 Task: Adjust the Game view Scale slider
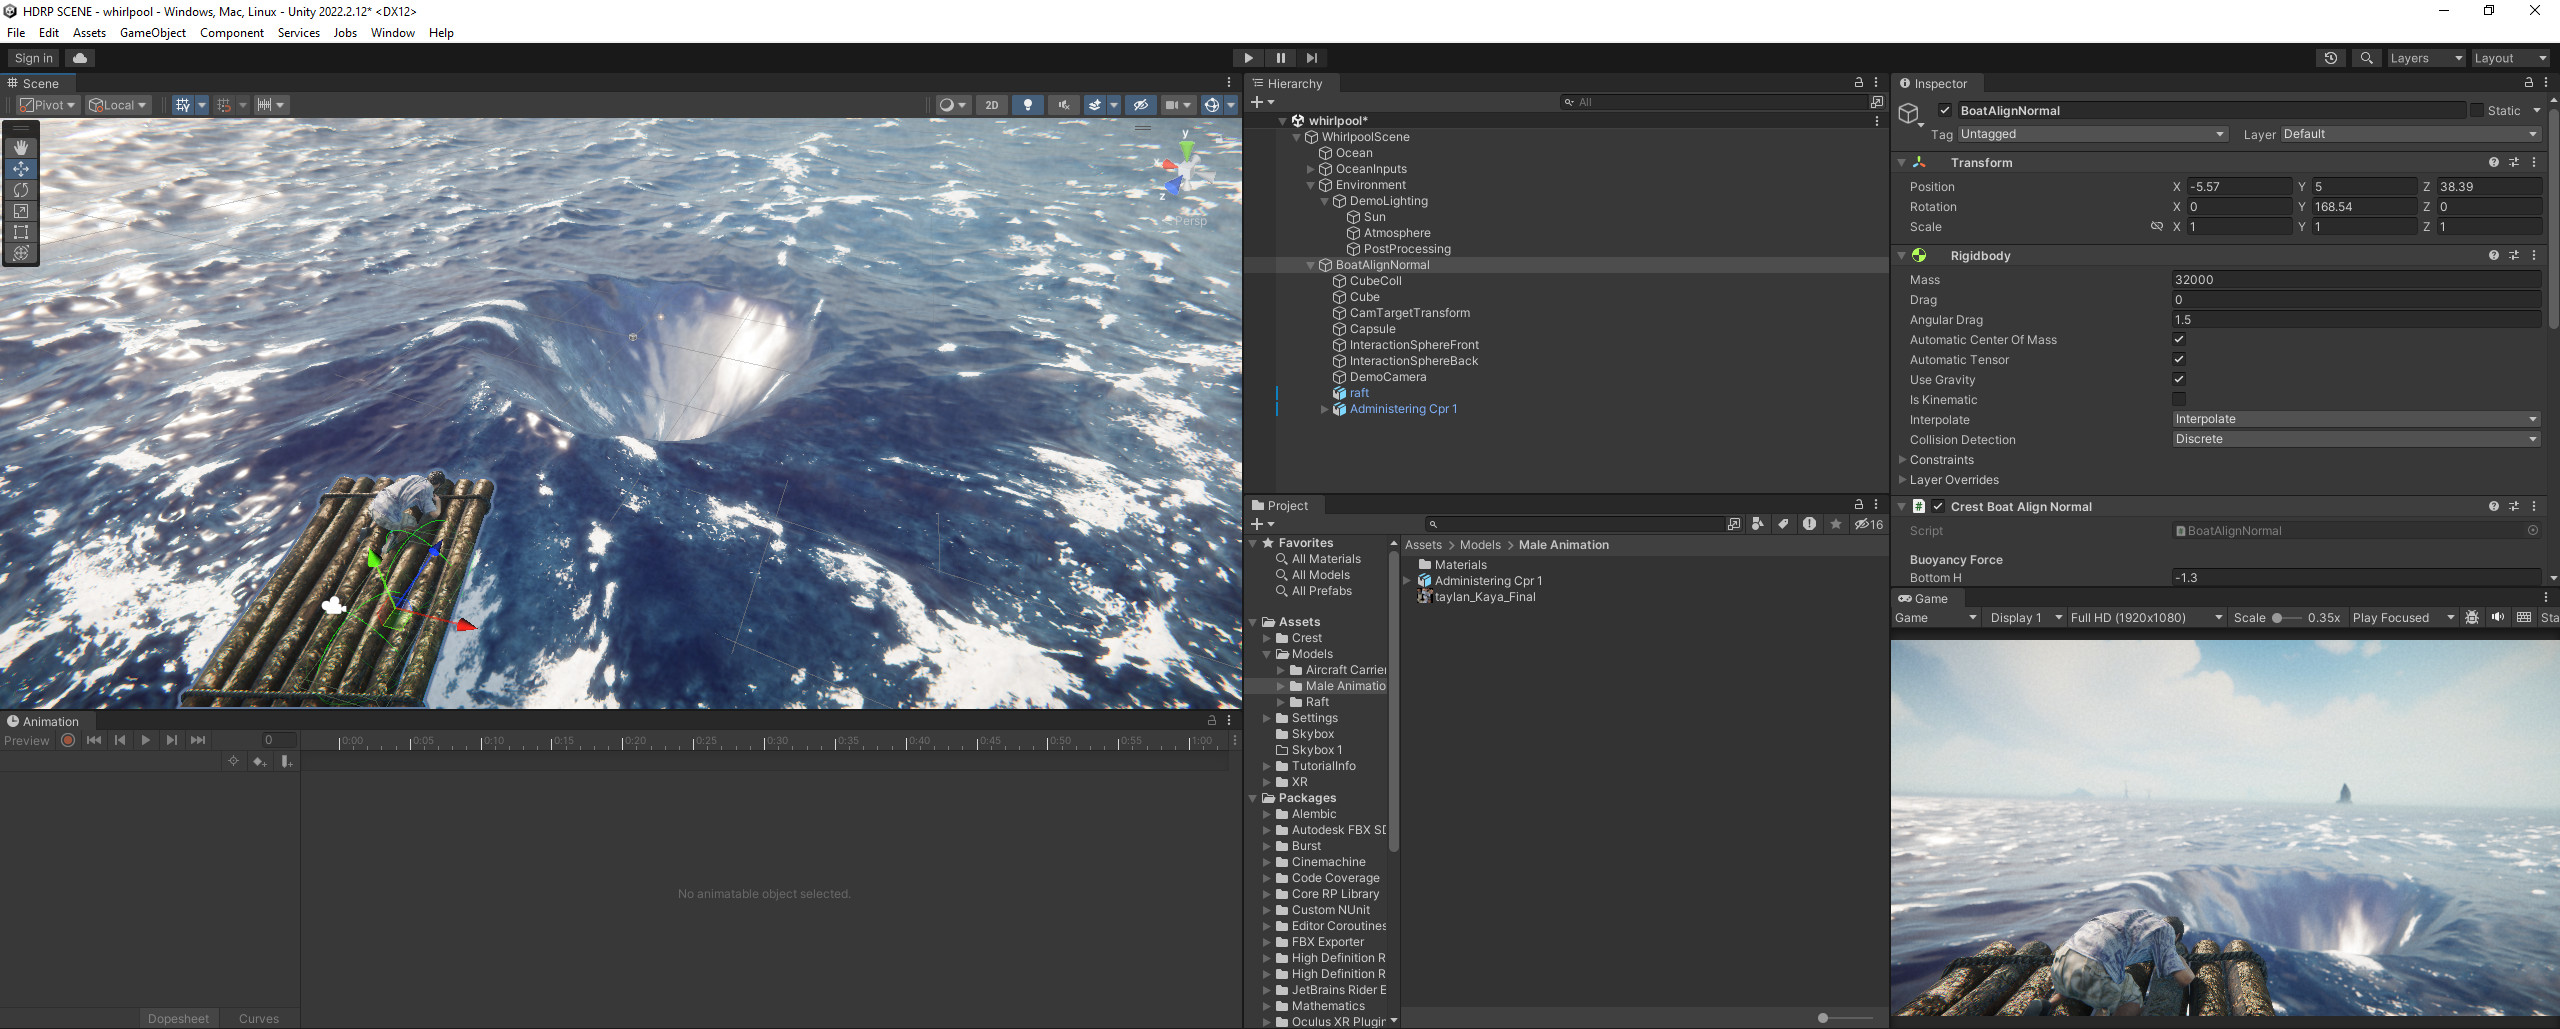2278,617
